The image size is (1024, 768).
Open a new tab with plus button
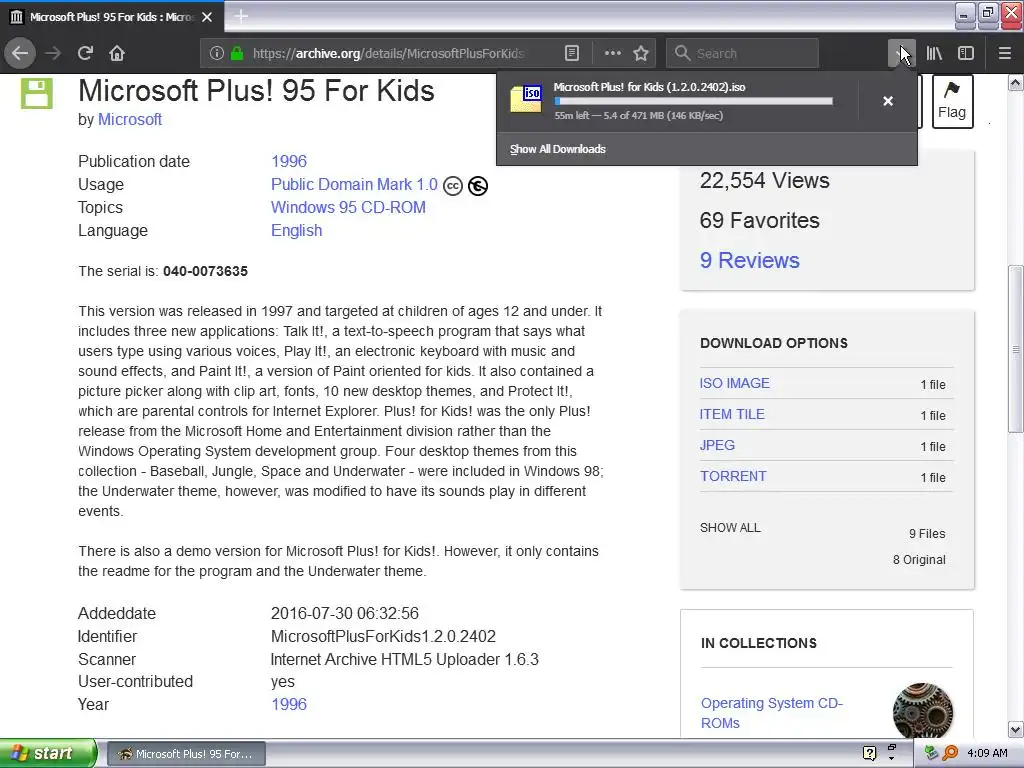coord(241,16)
